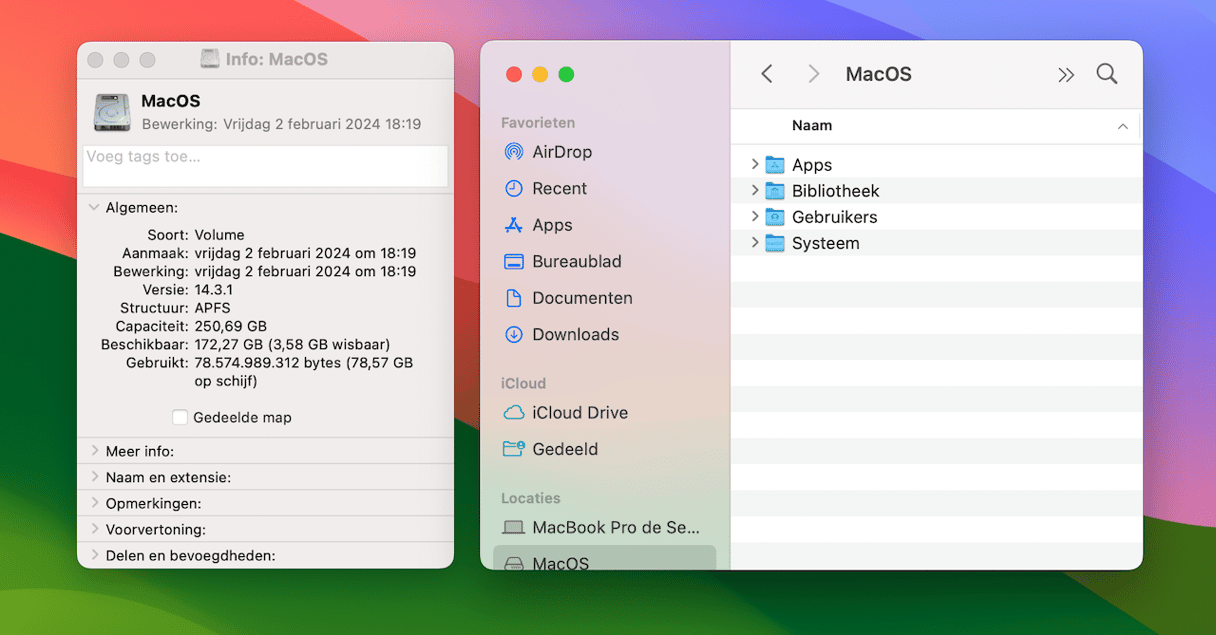Click the Info window close button

[95, 60]
